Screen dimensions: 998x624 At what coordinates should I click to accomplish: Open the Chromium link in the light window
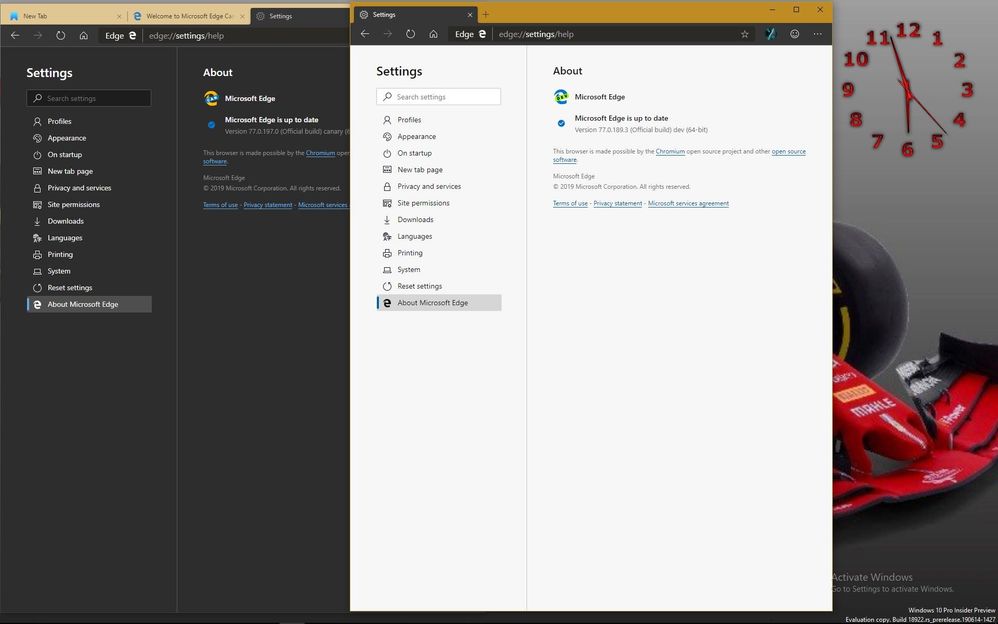pos(670,152)
